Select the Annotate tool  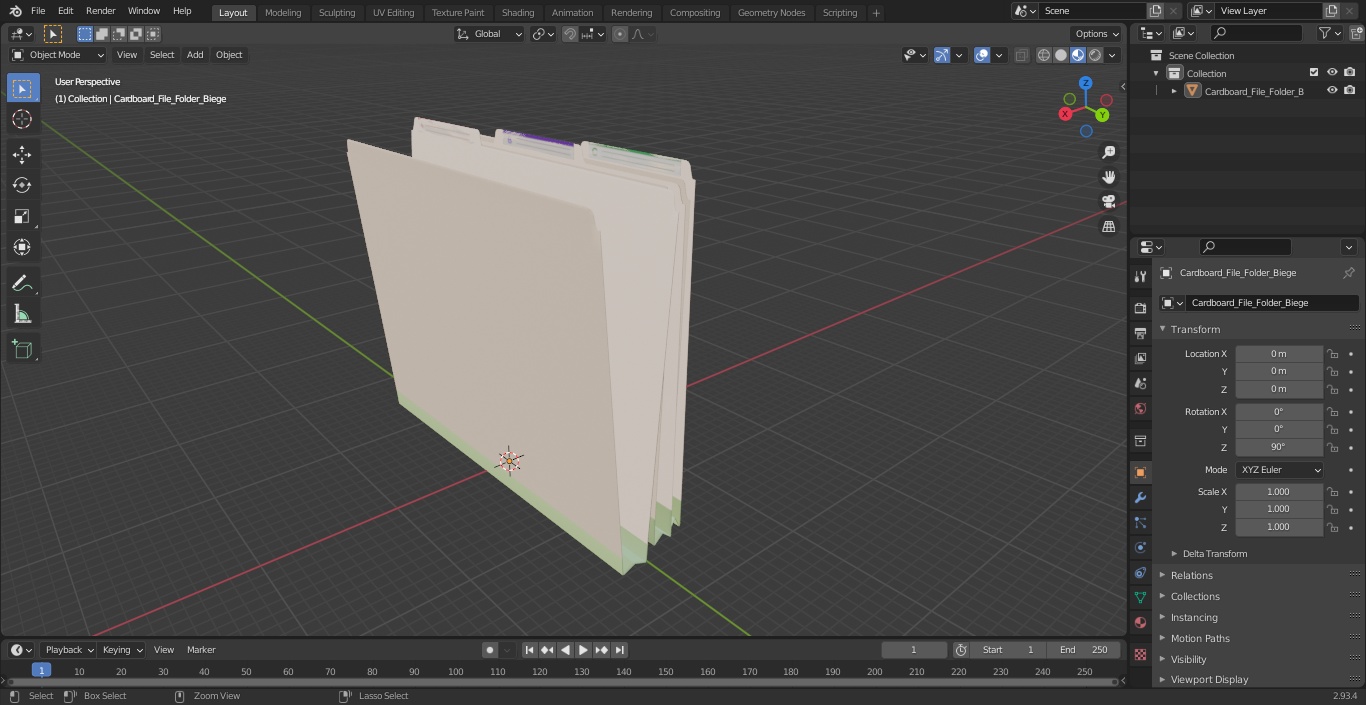pos(22,283)
